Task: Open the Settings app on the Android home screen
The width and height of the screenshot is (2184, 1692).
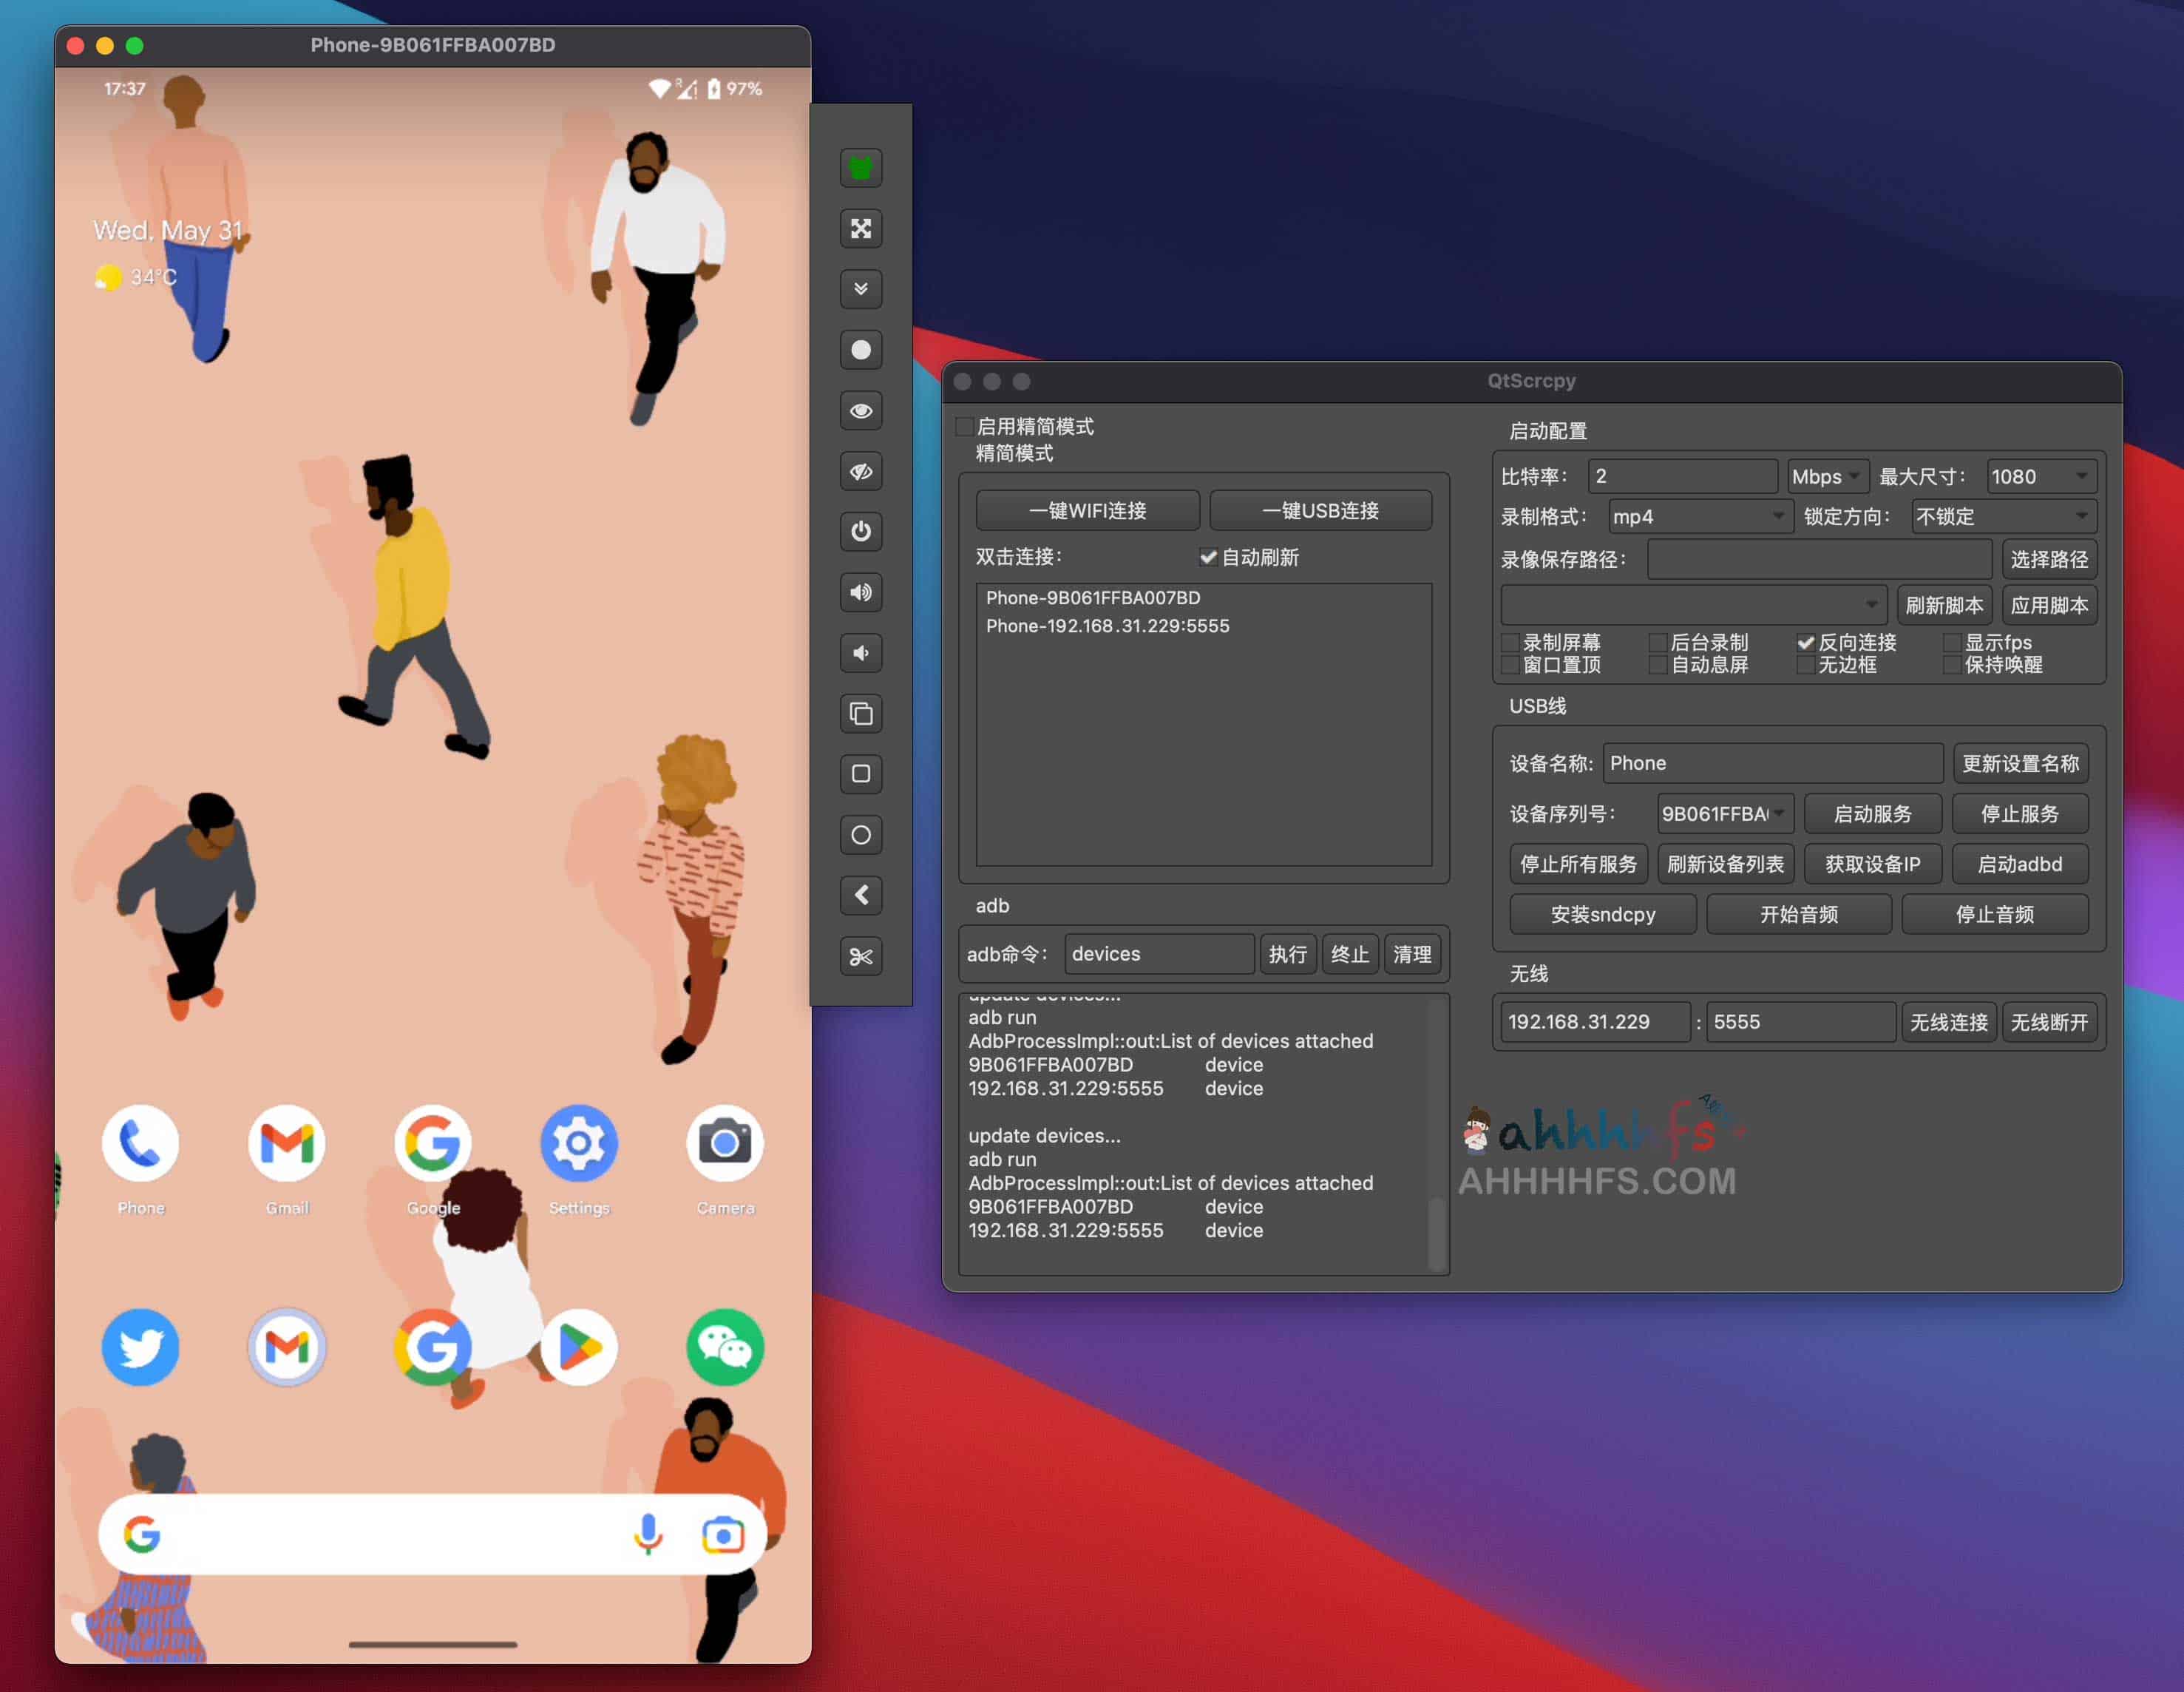Action: point(578,1143)
